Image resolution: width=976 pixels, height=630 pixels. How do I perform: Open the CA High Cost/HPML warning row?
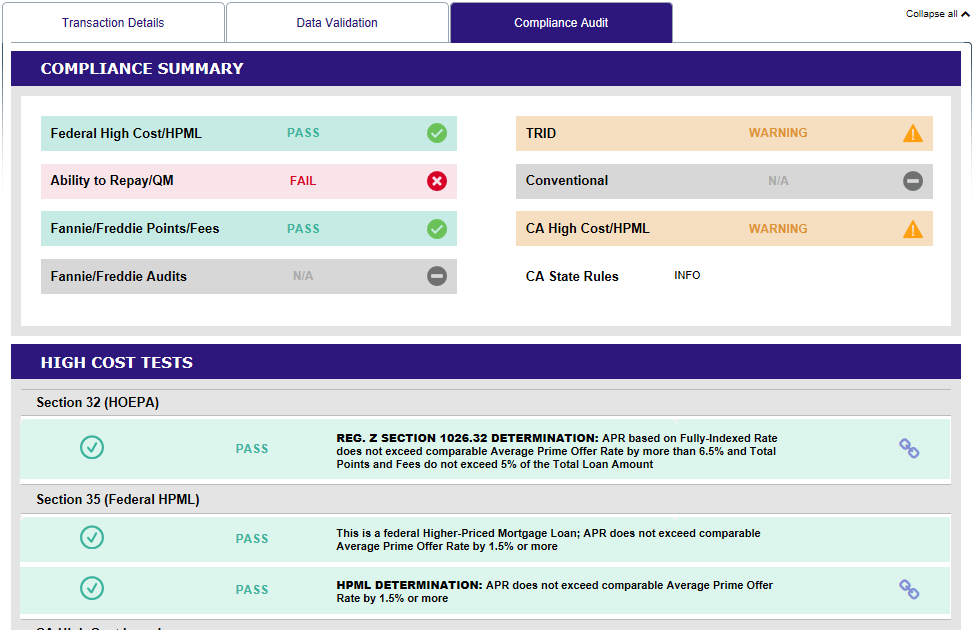click(x=725, y=228)
